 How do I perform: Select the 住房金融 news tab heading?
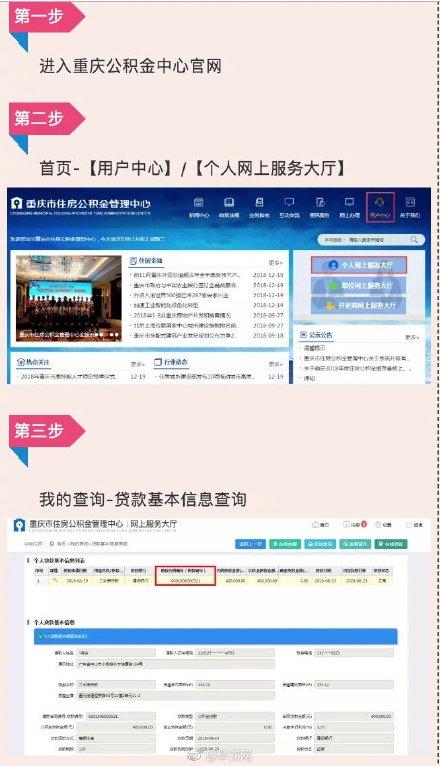(146, 261)
